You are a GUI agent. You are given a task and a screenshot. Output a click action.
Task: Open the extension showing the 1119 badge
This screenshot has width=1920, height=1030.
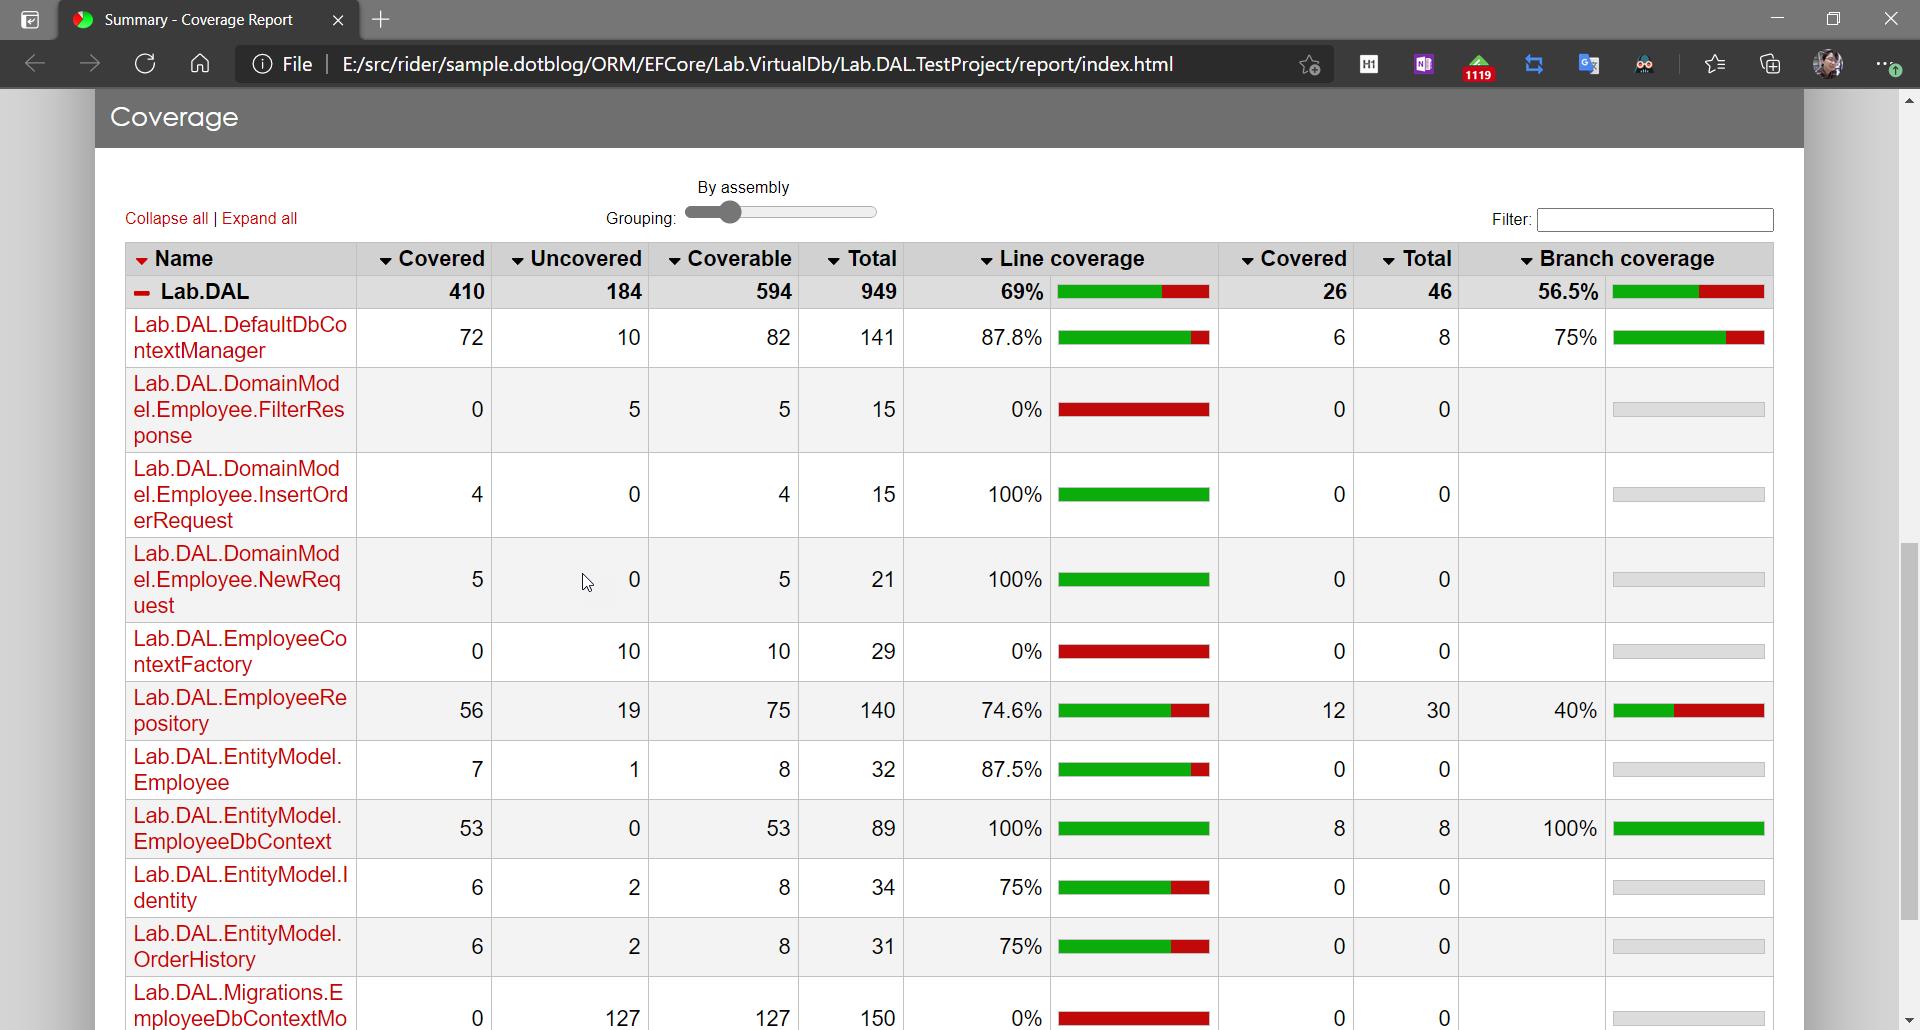[1478, 64]
